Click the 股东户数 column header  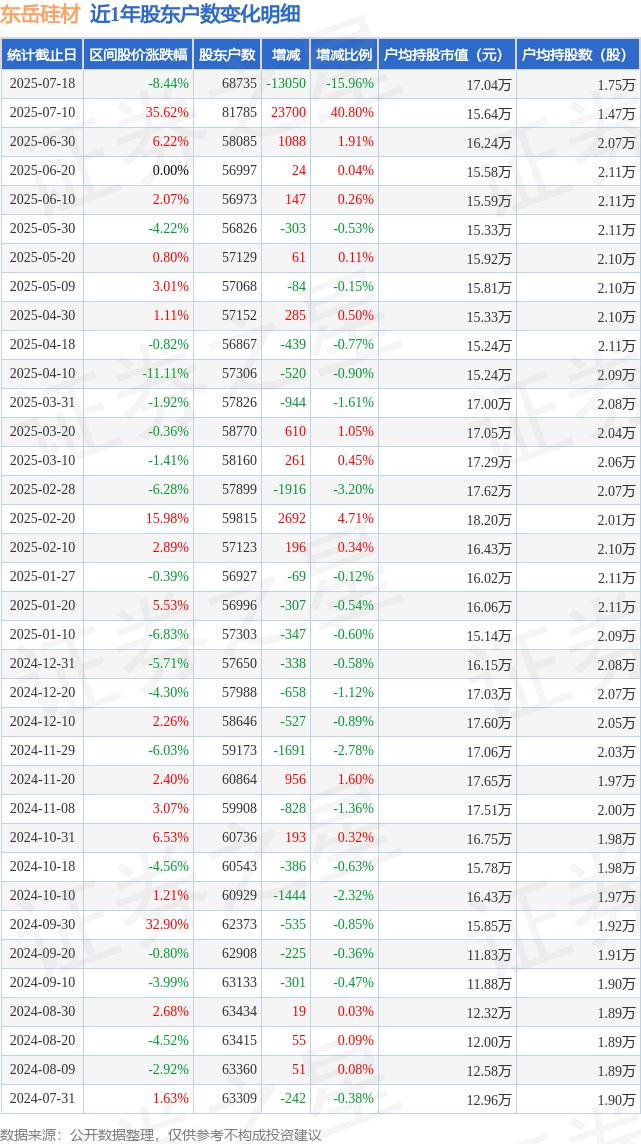coord(227,55)
